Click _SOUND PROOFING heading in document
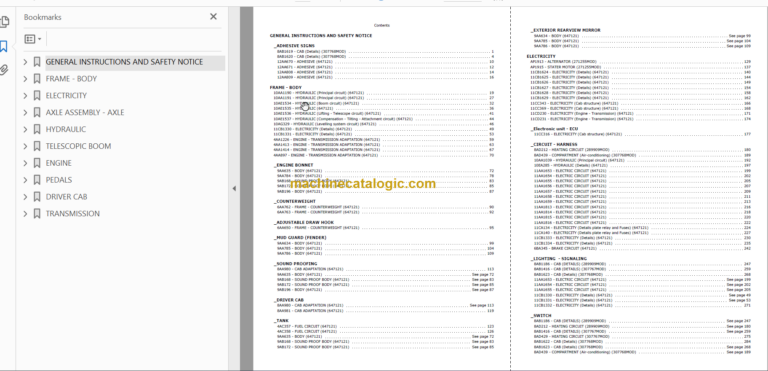The image size is (768, 371). (x=295, y=264)
